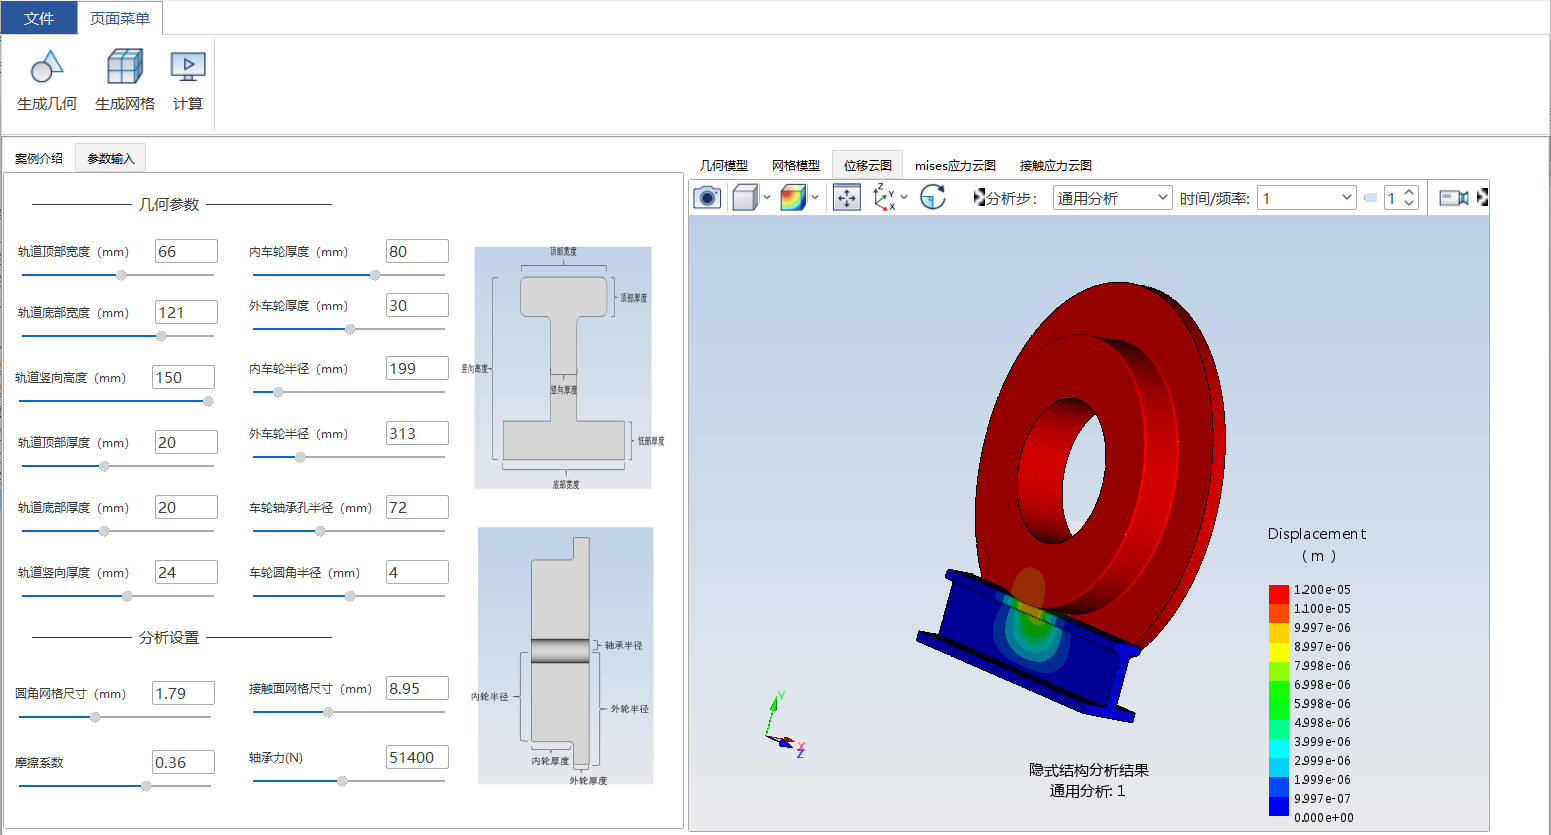Click the colored contour cube icon
Image resolution: width=1551 pixels, height=835 pixels.
(x=793, y=197)
